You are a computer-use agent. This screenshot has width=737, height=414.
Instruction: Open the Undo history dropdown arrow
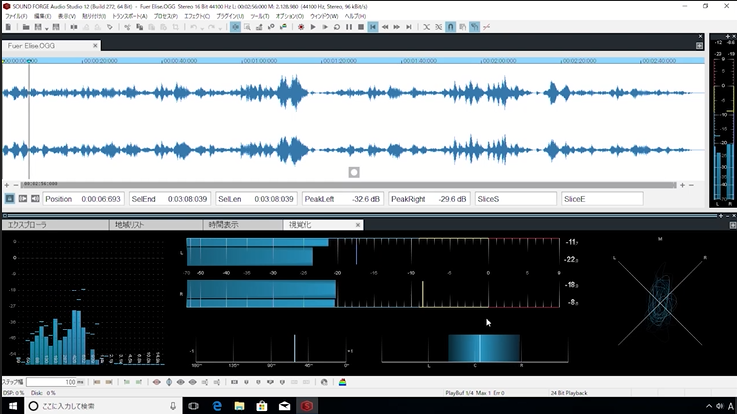click(x=203, y=27)
